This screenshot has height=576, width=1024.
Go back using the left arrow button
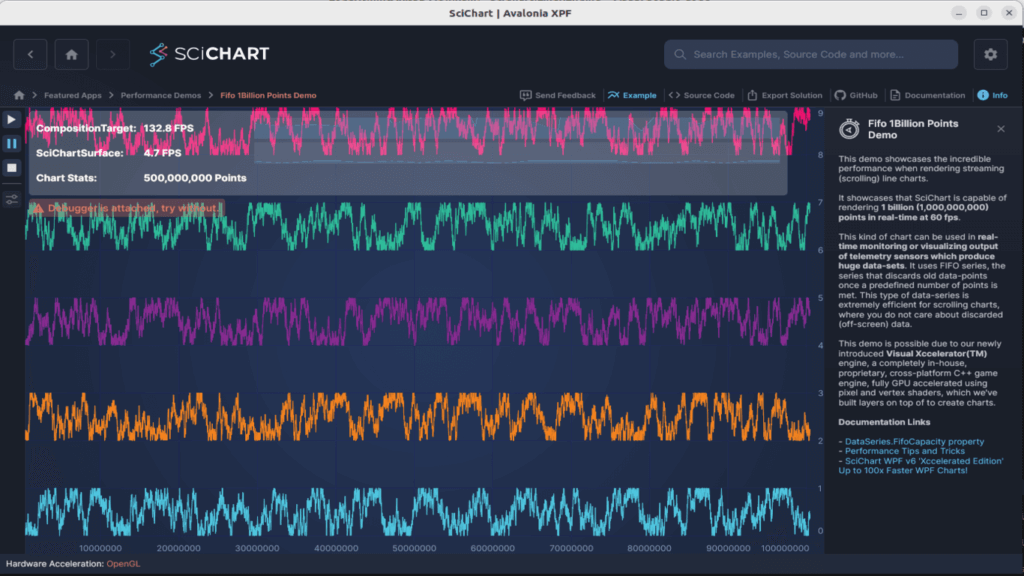(30, 54)
